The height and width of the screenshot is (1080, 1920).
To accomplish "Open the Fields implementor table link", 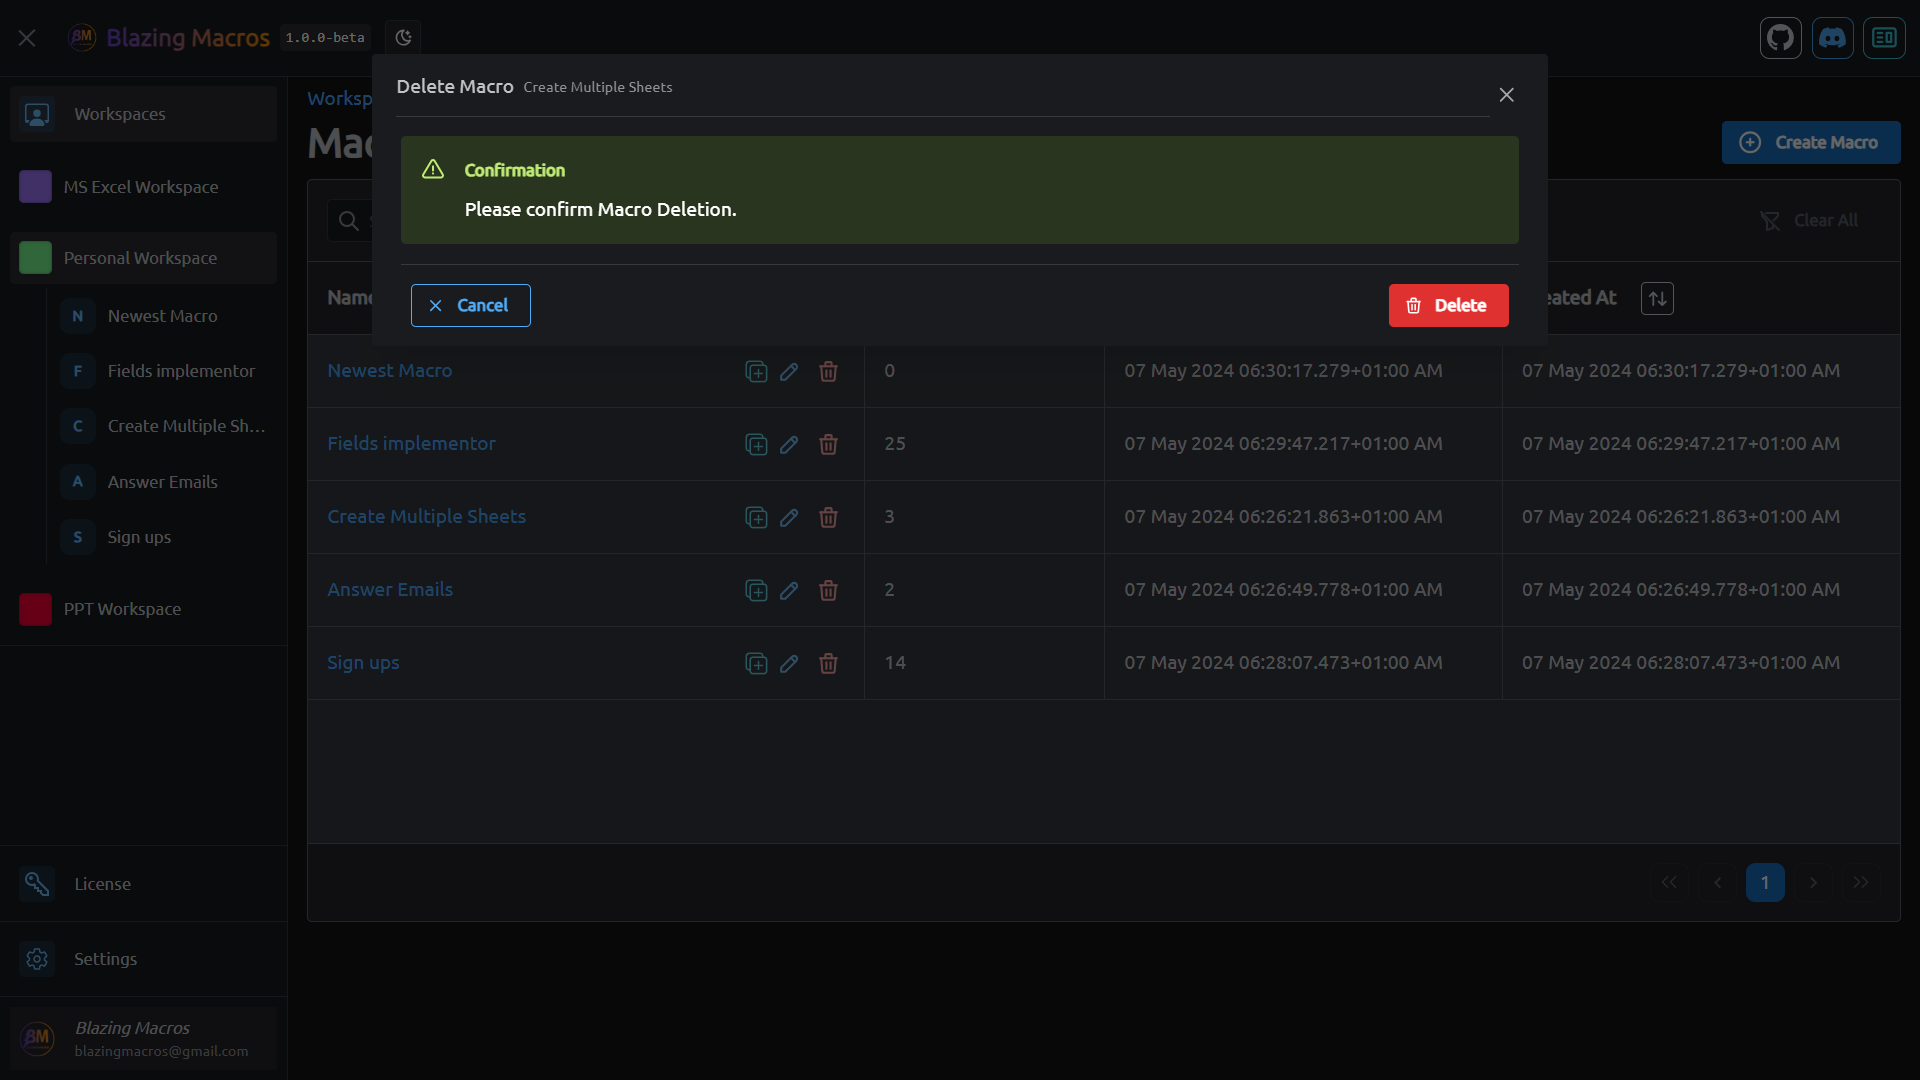I will pos(411,443).
